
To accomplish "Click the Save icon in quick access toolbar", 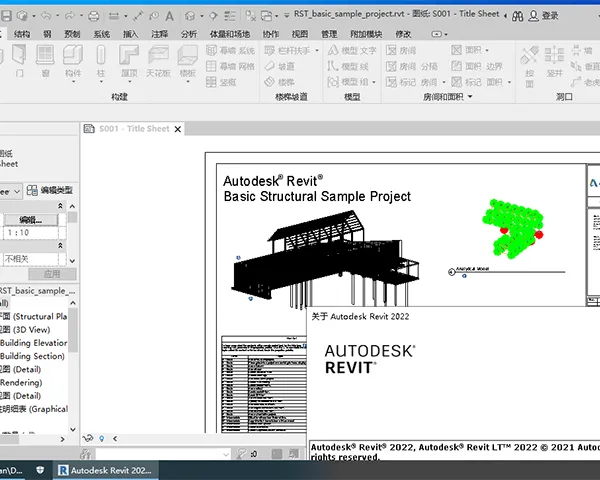I will (x=7, y=16).
